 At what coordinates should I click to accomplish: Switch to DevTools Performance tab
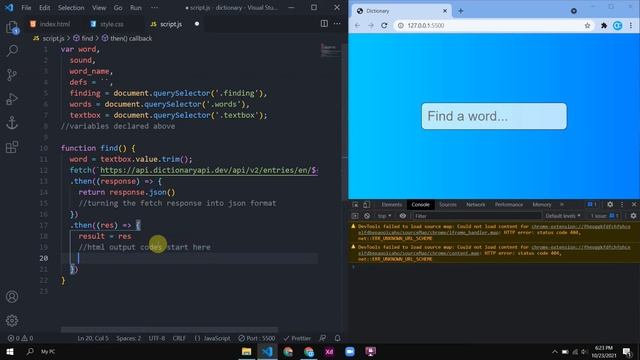pyautogui.click(x=509, y=204)
